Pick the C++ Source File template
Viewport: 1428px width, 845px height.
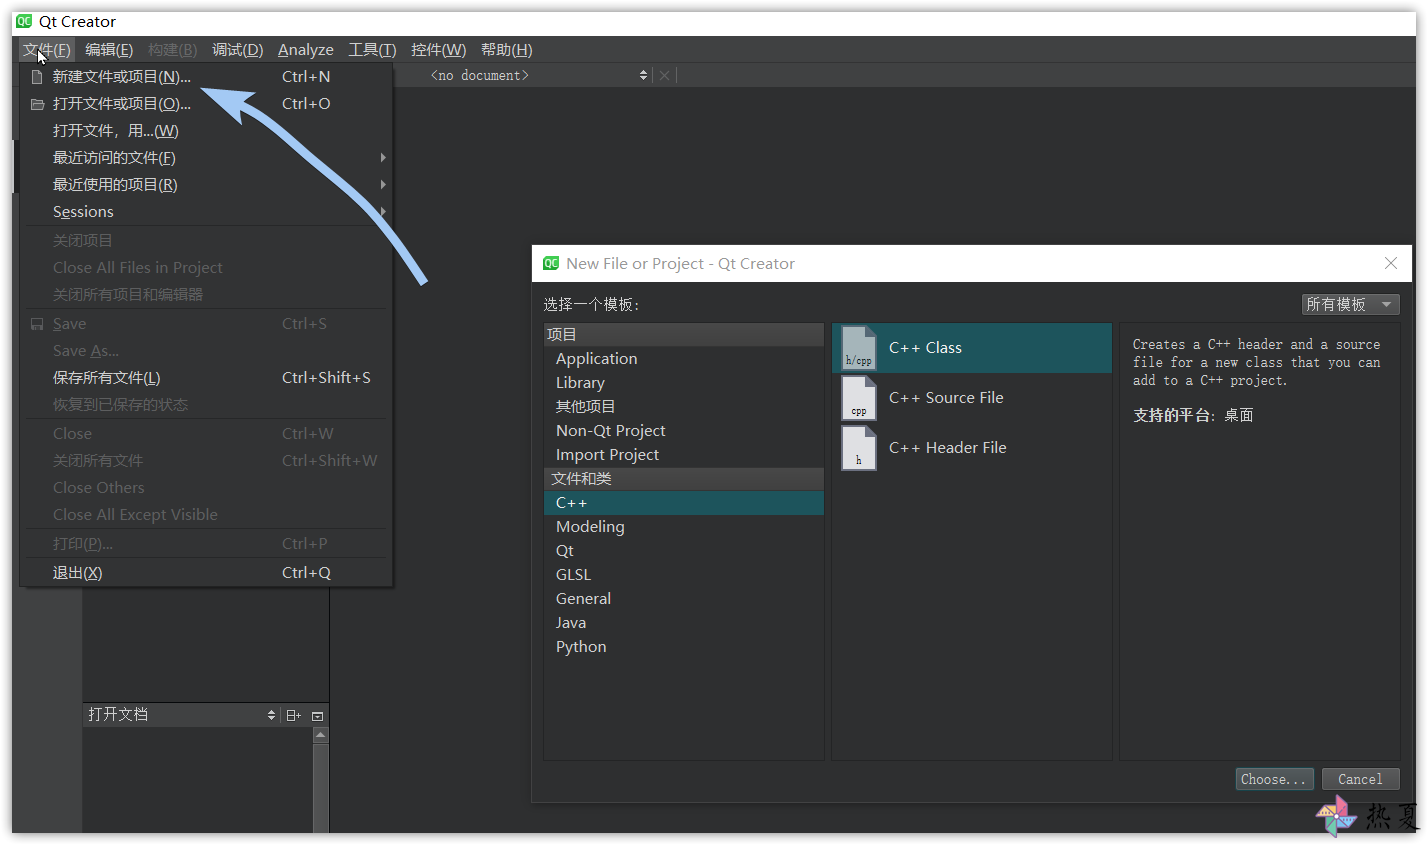click(x=972, y=398)
